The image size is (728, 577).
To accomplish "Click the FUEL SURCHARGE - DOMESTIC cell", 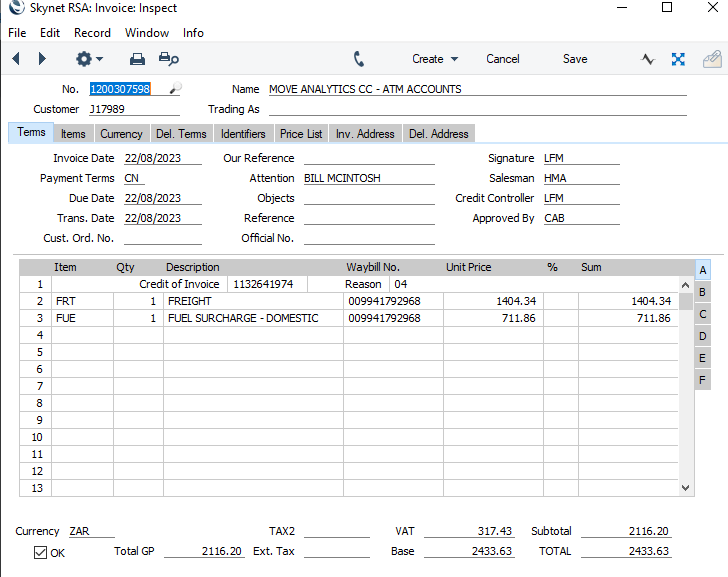I will (253, 318).
